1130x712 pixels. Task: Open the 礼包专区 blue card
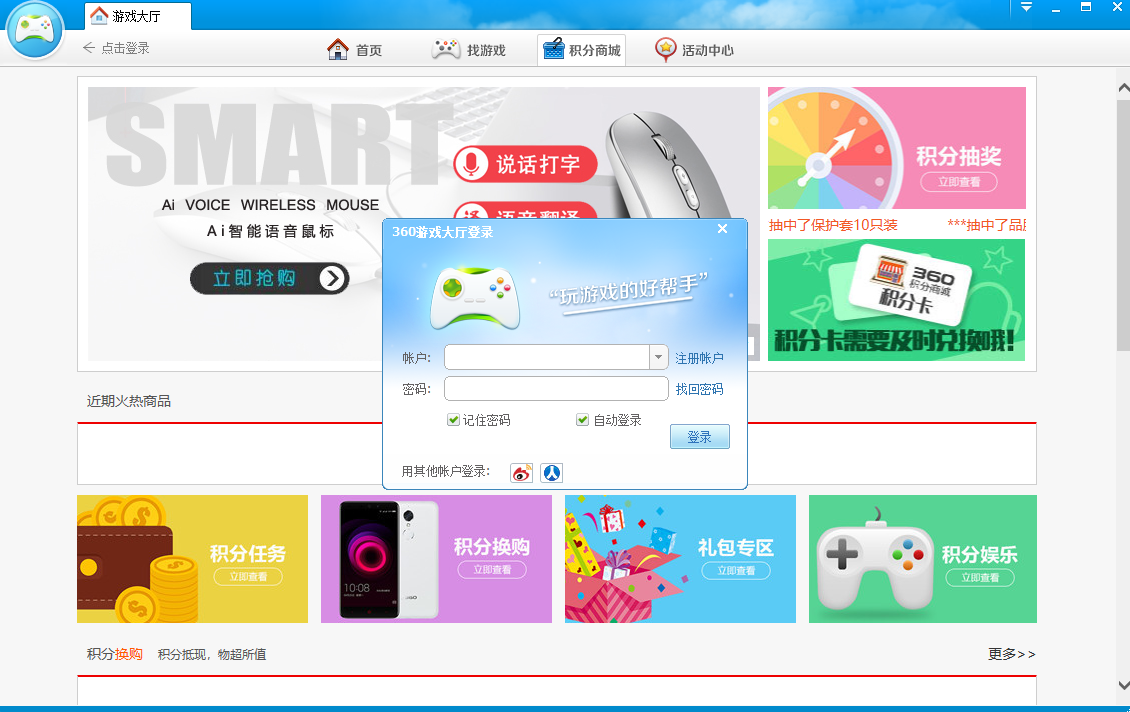coord(680,559)
